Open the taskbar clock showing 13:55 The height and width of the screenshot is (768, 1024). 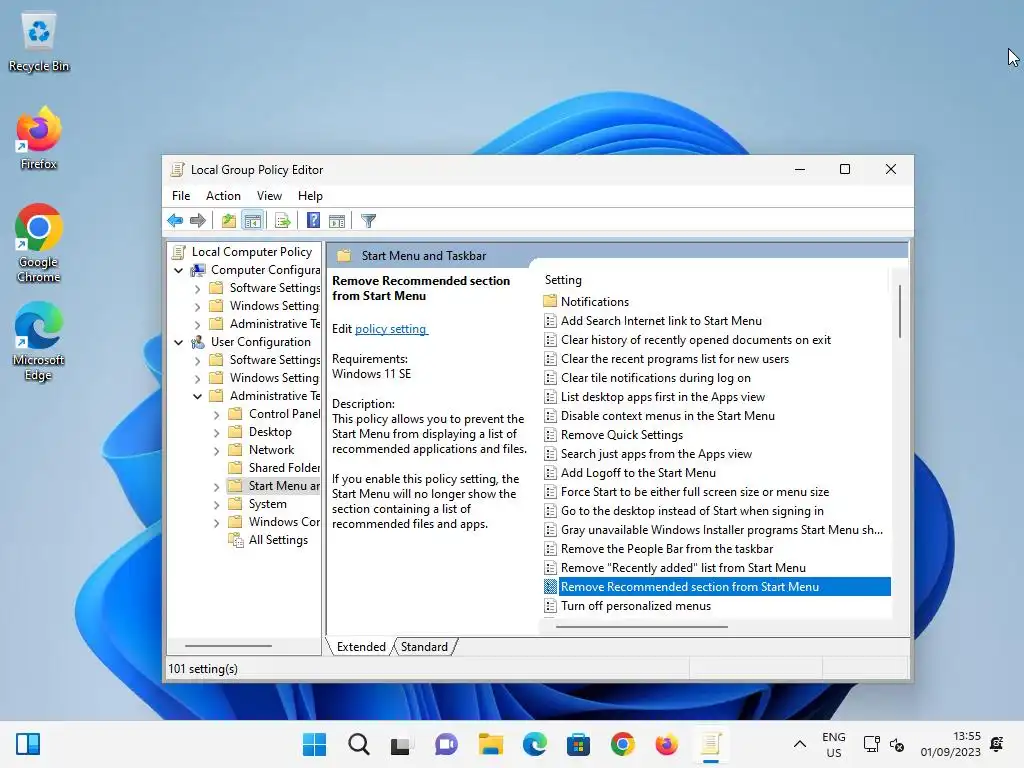click(951, 744)
